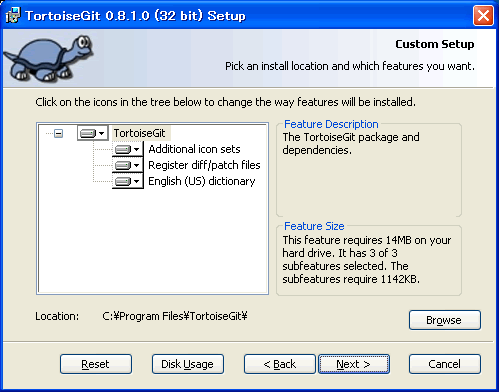Click the Browse button

[x=445, y=320]
